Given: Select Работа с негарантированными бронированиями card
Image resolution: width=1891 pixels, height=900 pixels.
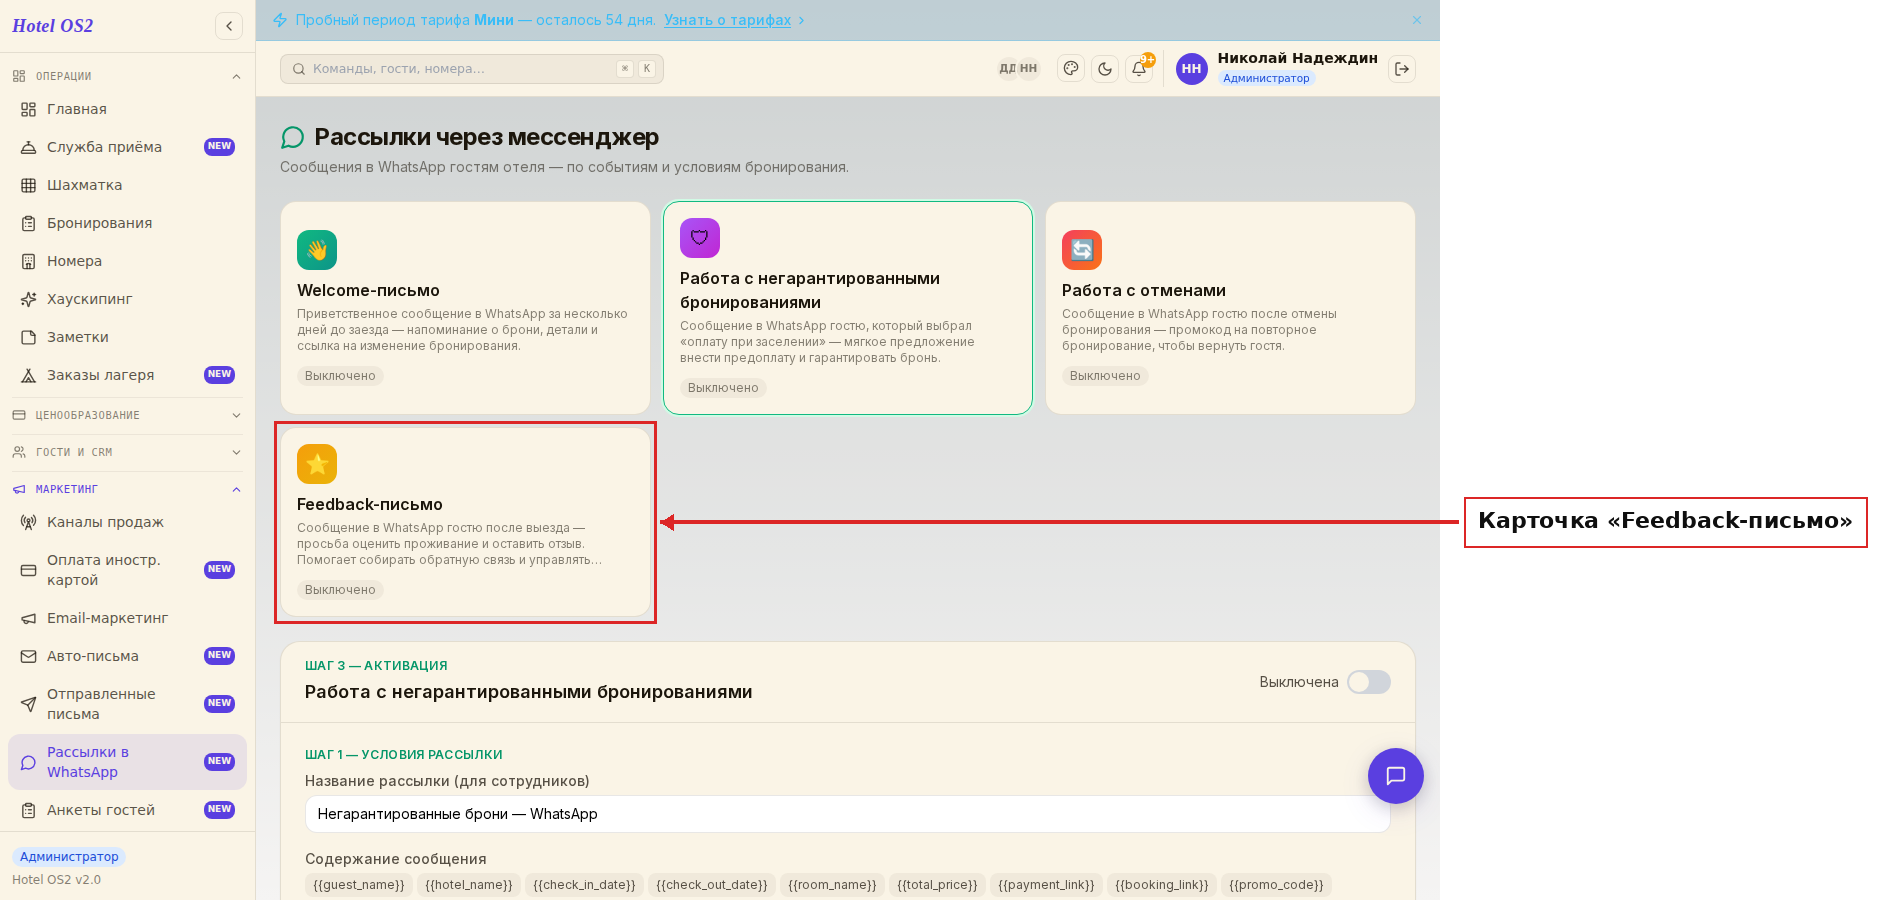Looking at the screenshot, I should [x=848, y=308].
